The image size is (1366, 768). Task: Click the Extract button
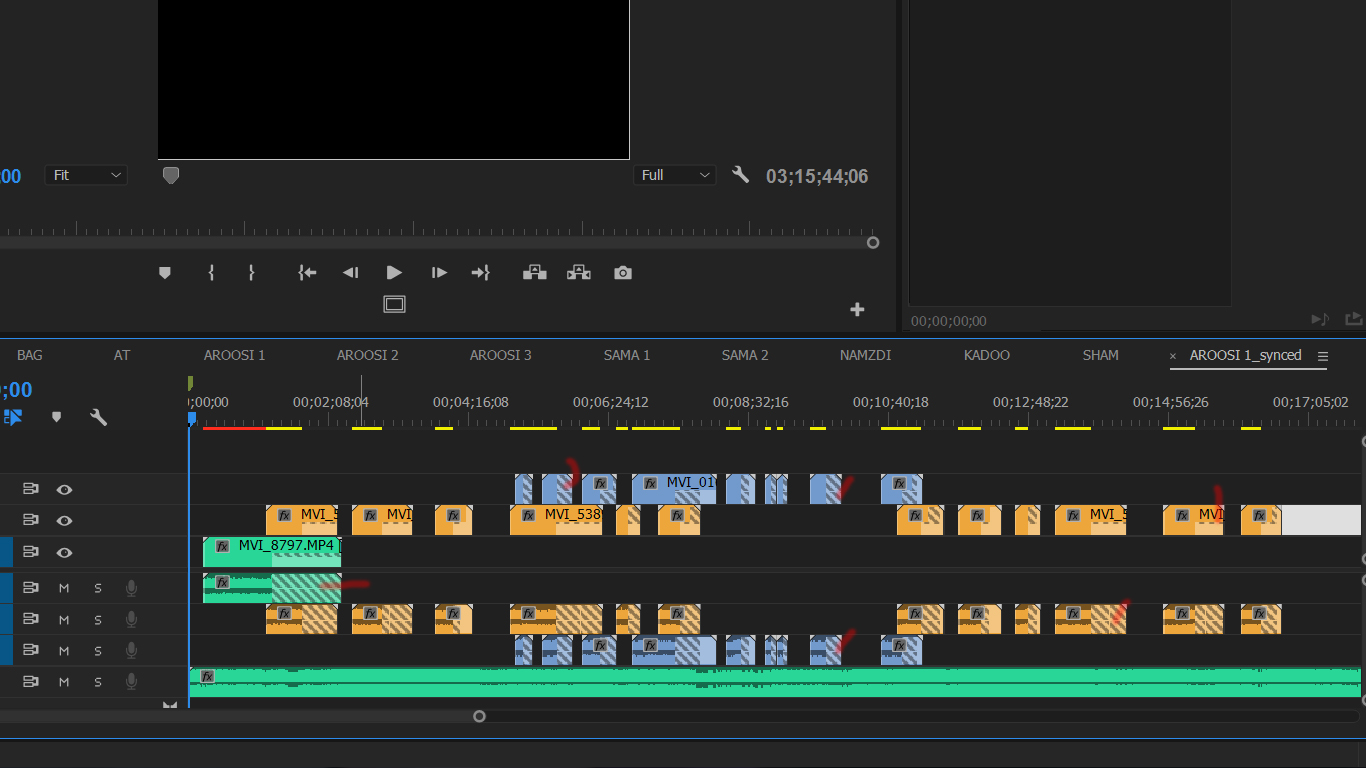[579, 273]
